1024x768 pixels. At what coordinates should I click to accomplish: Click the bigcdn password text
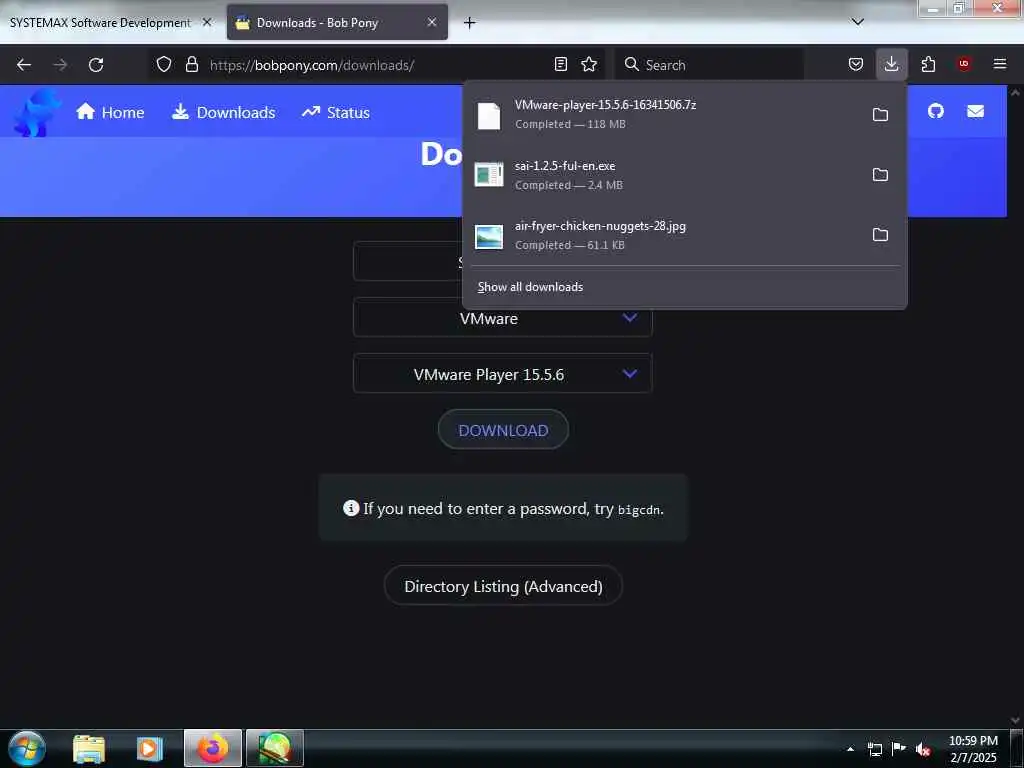tap(639, 509)
